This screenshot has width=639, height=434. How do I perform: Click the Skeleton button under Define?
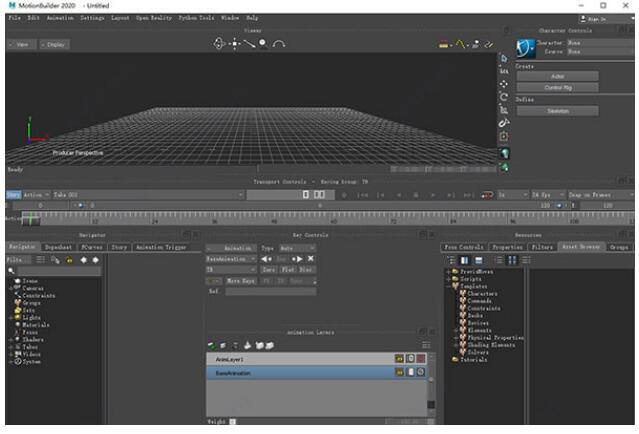[557, 111]
